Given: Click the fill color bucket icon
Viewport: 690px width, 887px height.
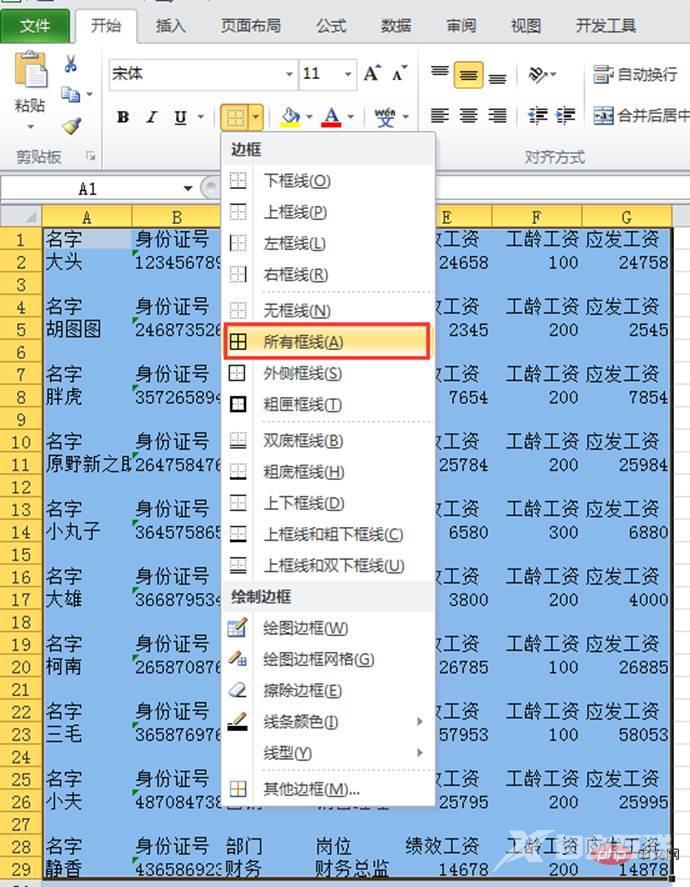Looking at the screenshot, I should 291,118.
